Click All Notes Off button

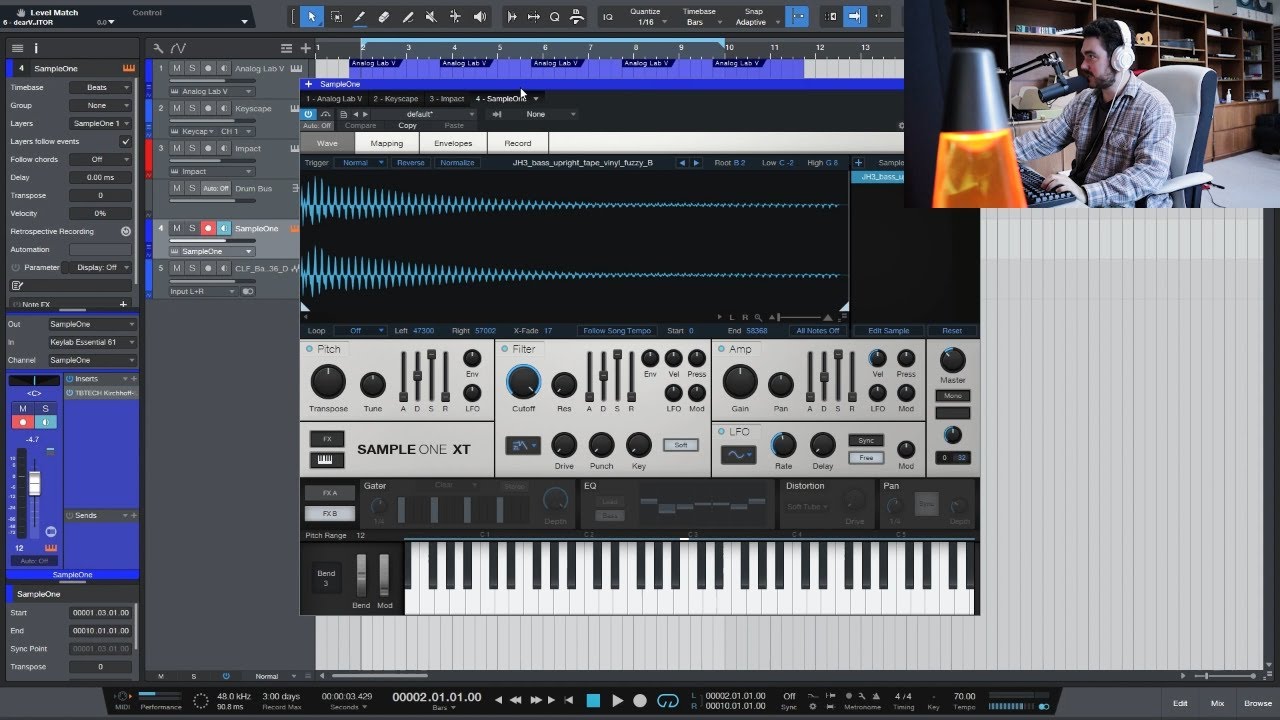coord(818,331)
